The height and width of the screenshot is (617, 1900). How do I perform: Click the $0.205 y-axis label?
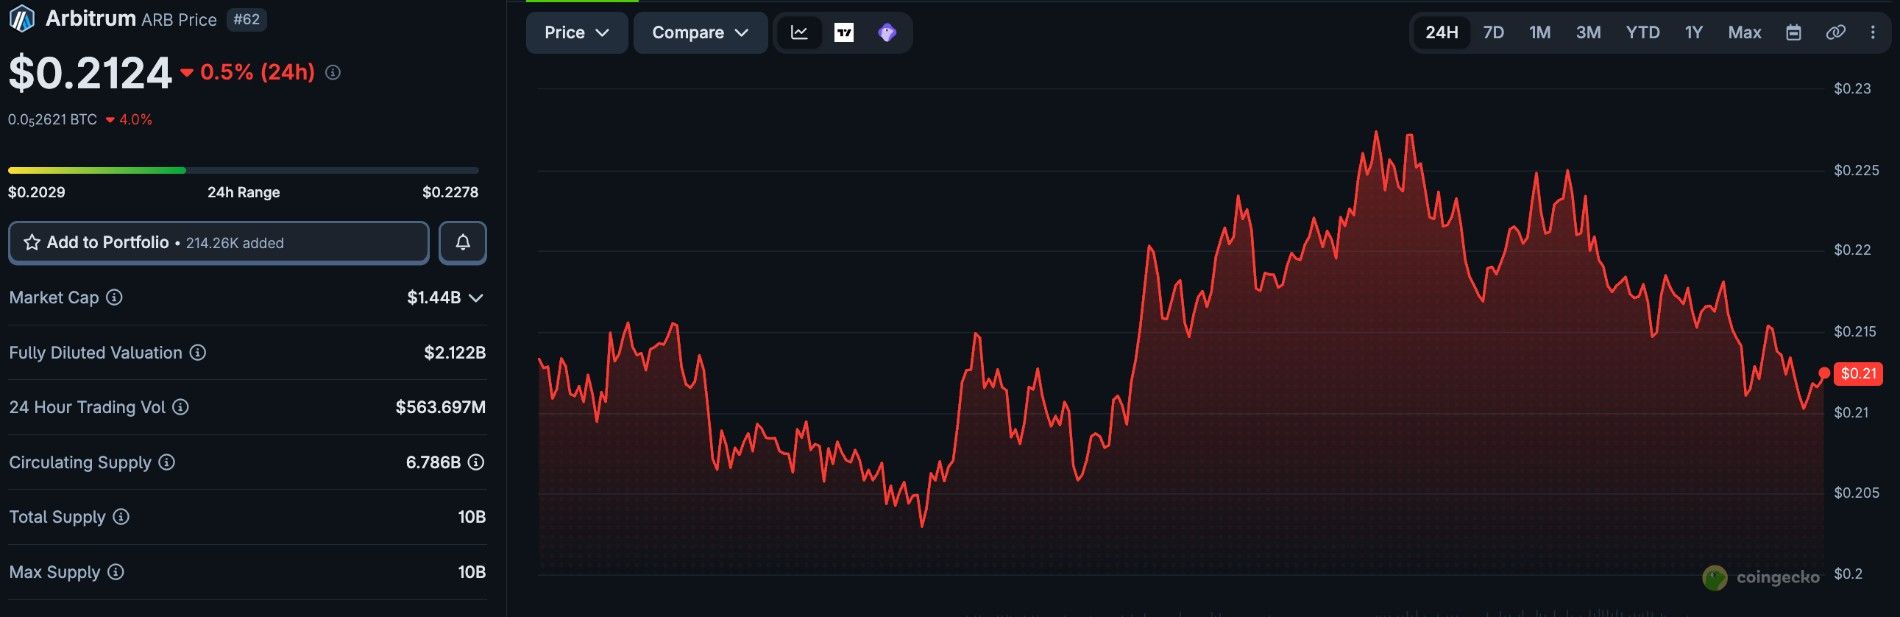click(1856, 492)
